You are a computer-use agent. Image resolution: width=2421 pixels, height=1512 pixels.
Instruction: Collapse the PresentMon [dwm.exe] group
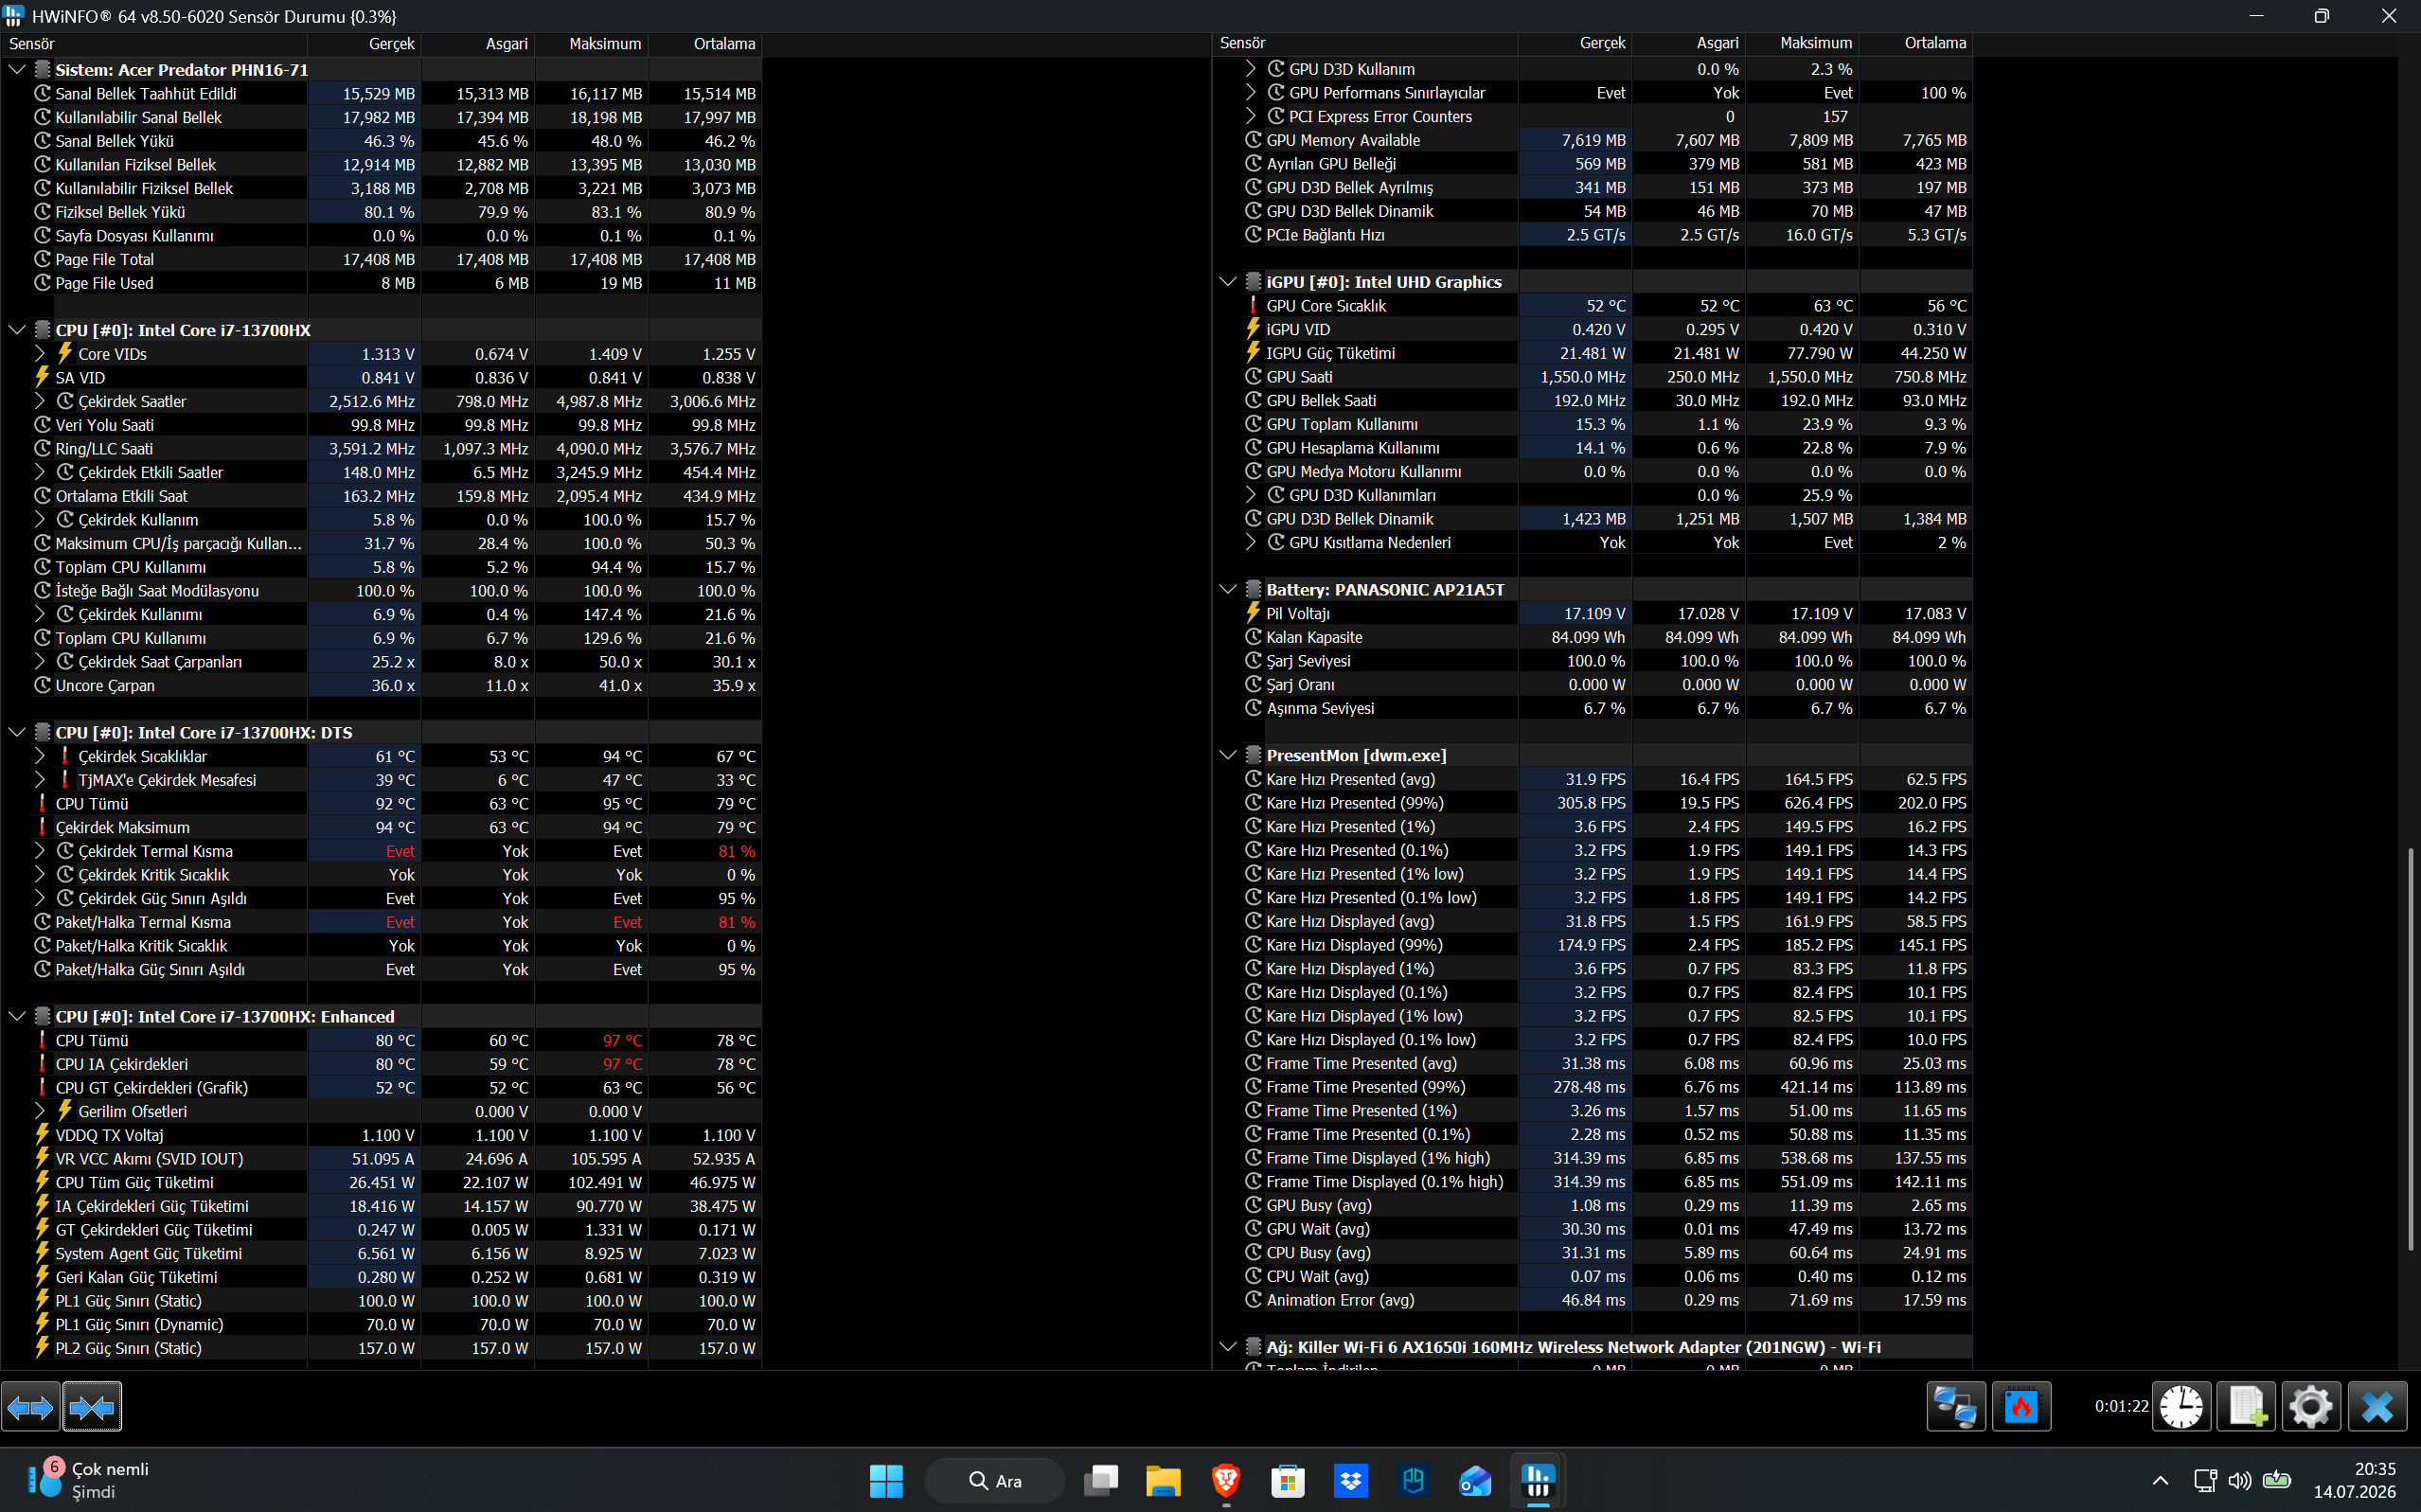point(1228,756)
